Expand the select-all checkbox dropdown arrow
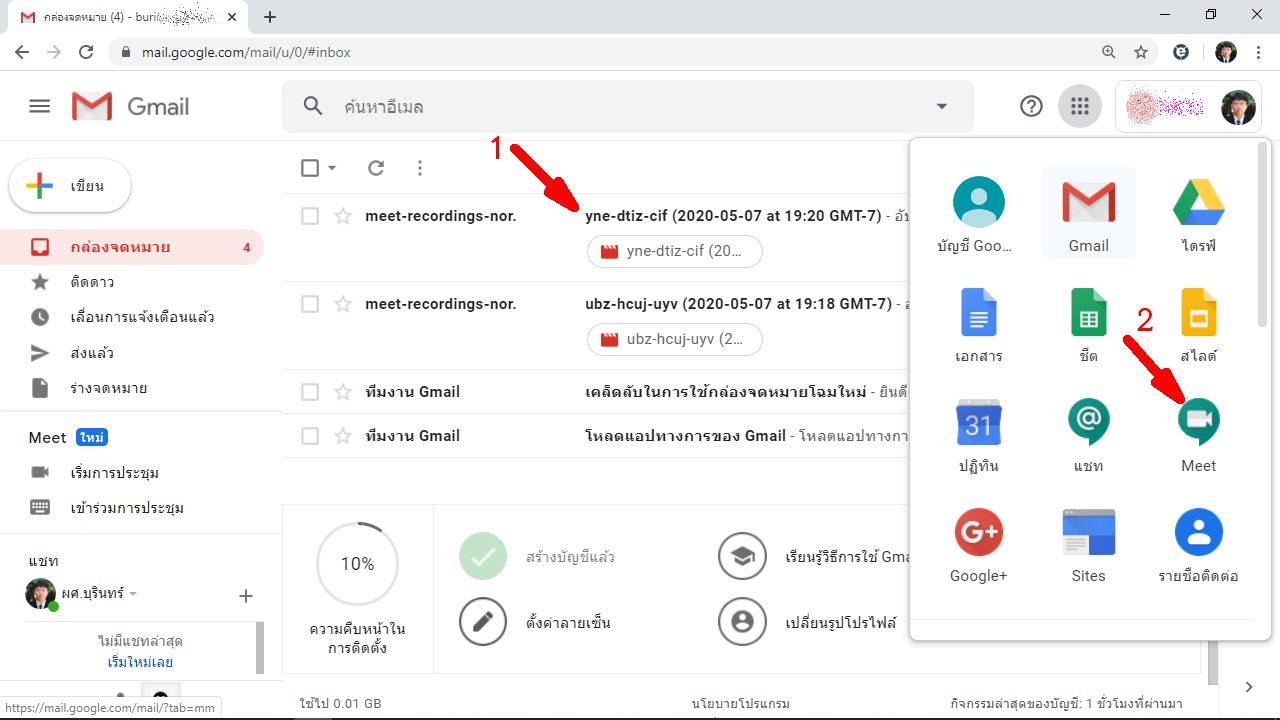1280x720 pixels. (332, 168)
